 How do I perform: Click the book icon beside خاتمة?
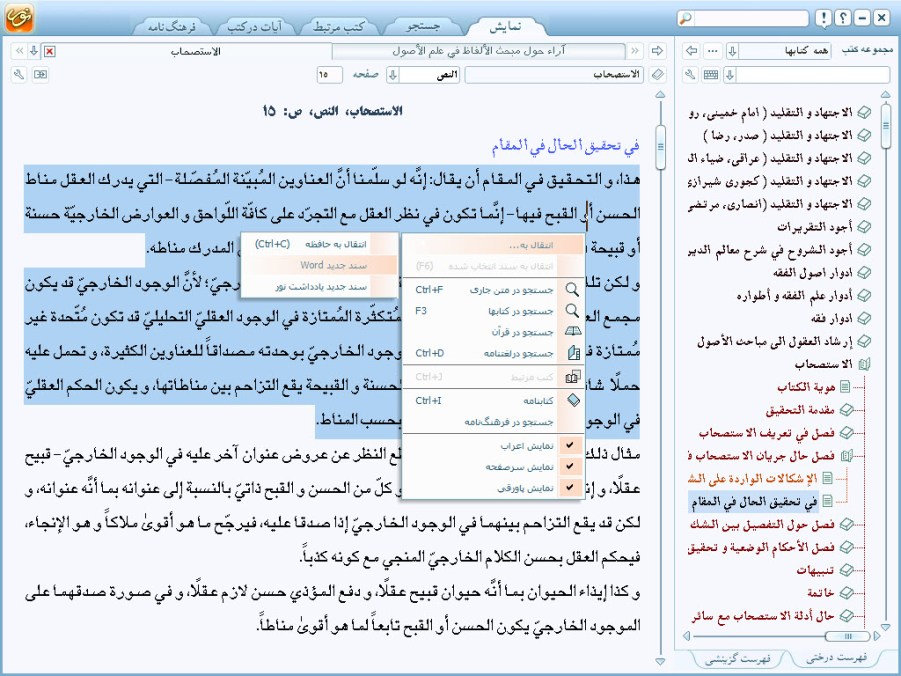click(845, 593)
